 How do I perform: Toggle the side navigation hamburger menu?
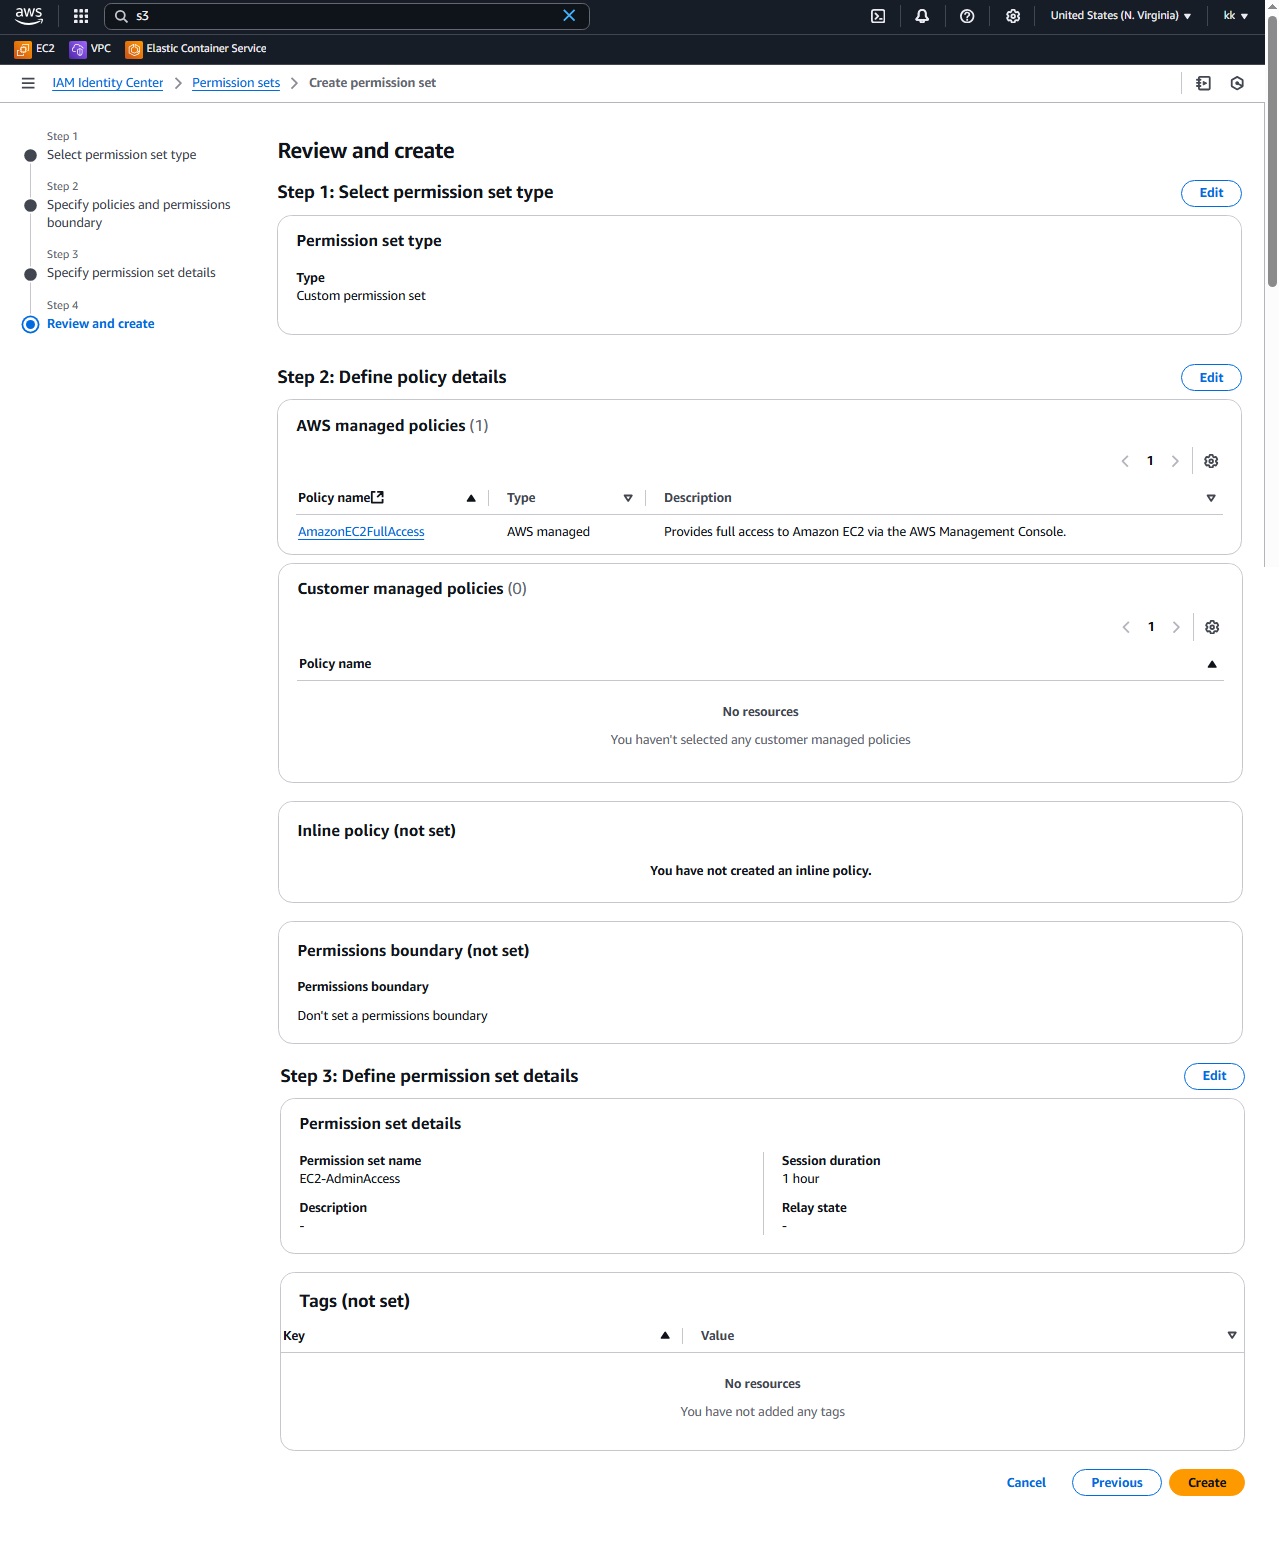point(28,83)
